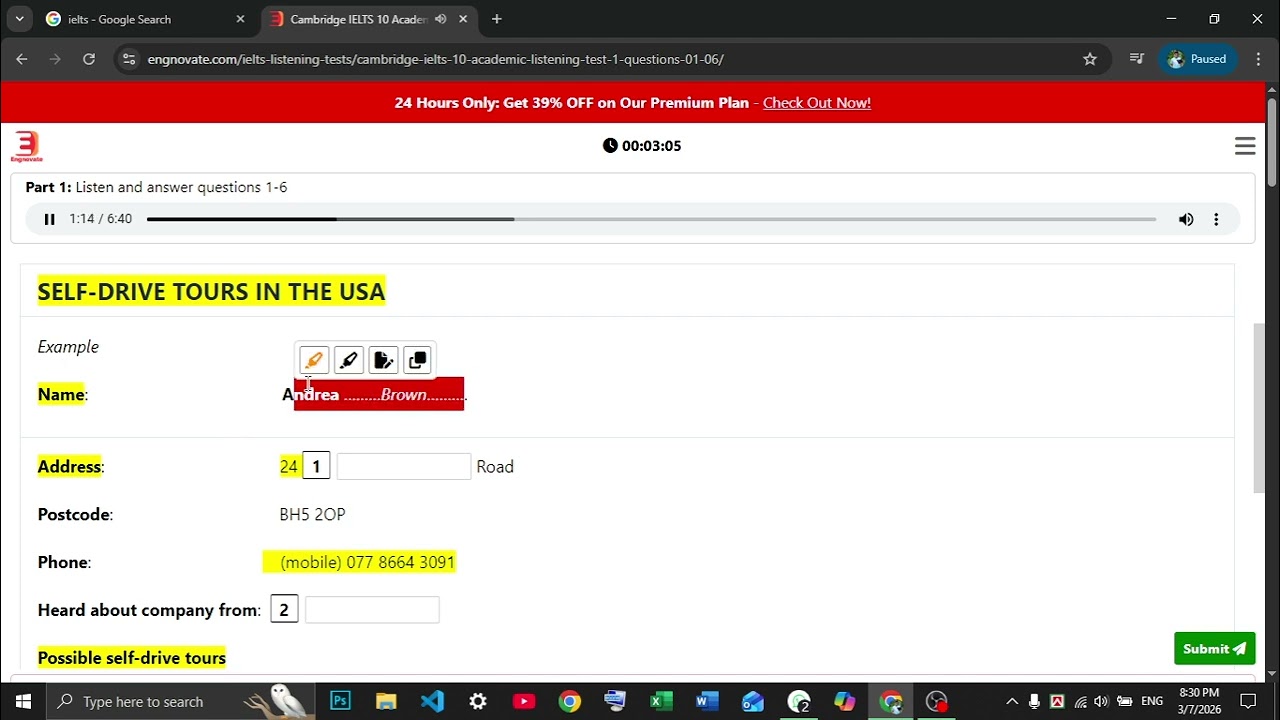The image size is (1280, 720).
Task: Open the notification center icon
Action: 1248,701
